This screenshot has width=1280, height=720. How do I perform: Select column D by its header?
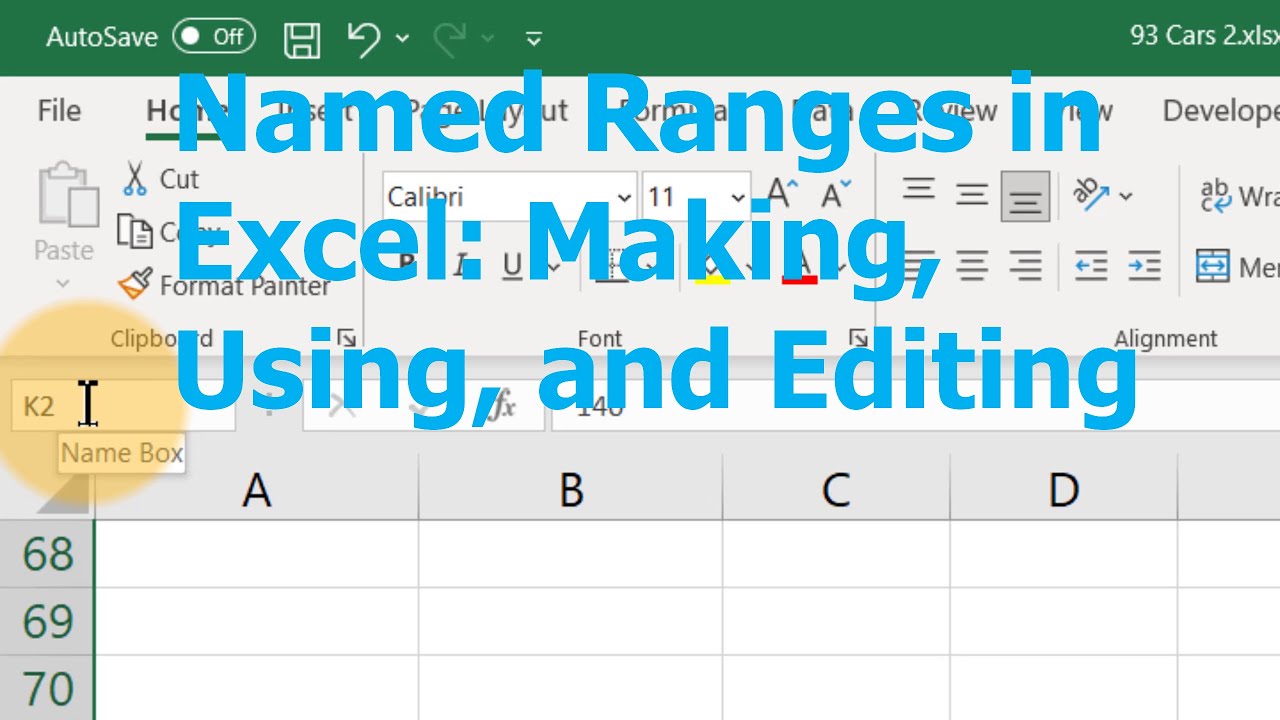pyautogui.click(x=1064, y=491)
